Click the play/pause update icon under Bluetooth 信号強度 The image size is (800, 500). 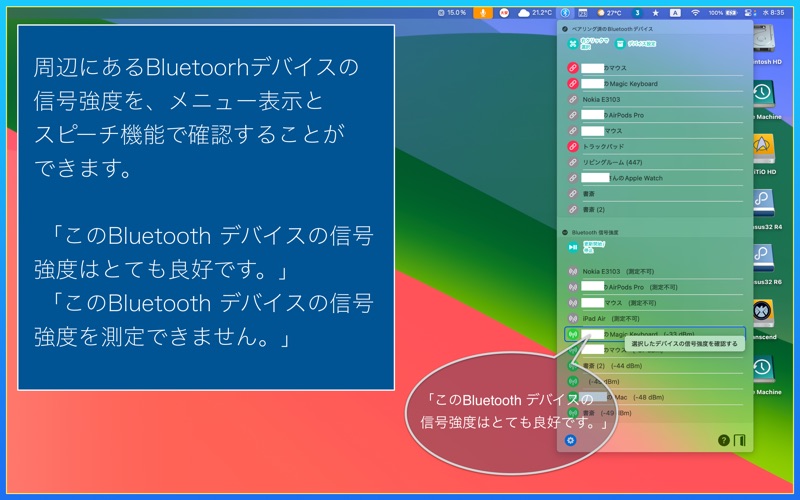click(572, 247)
